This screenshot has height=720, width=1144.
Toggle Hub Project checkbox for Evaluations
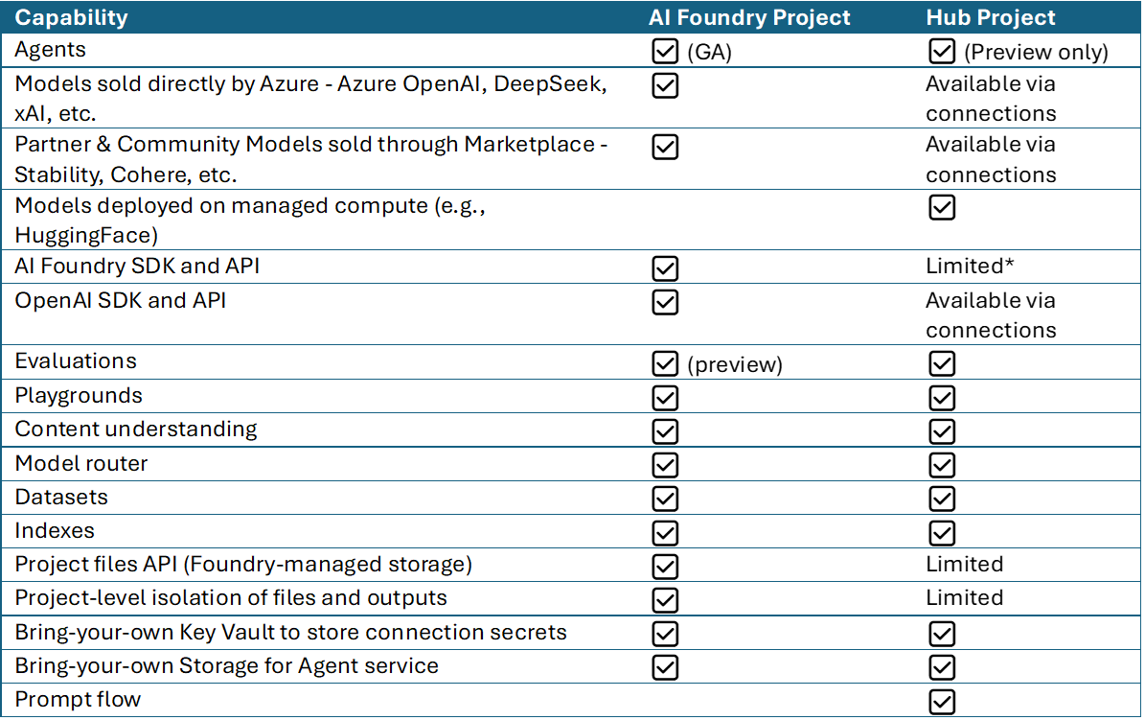[x=942, y=363]
